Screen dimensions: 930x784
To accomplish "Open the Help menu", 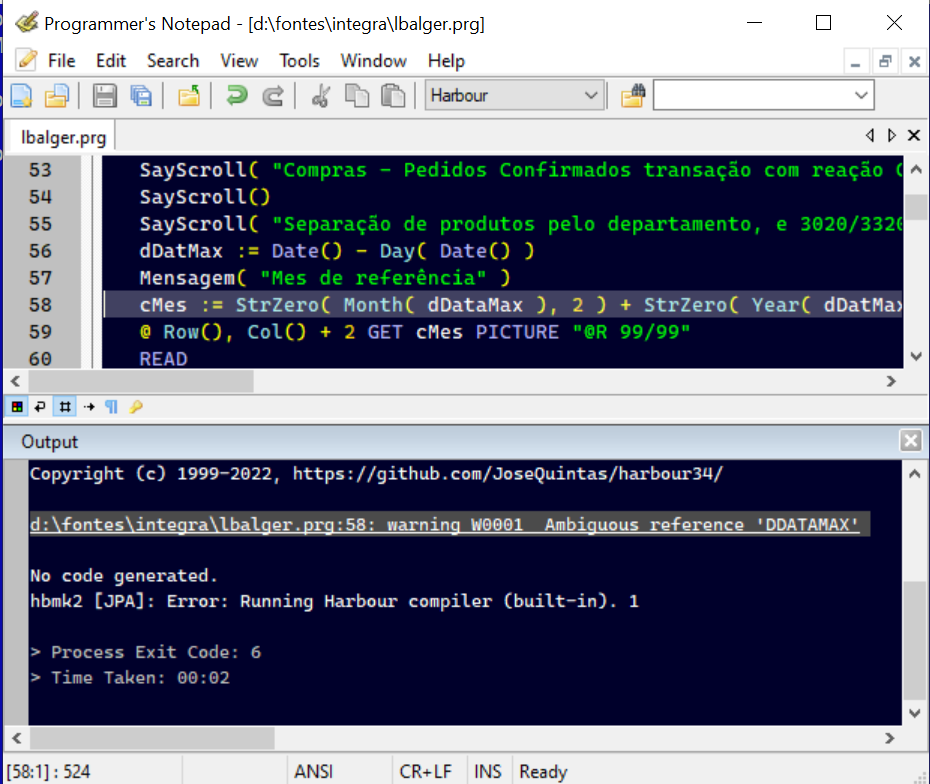I will pyautogui.click(x=446, y=61).
